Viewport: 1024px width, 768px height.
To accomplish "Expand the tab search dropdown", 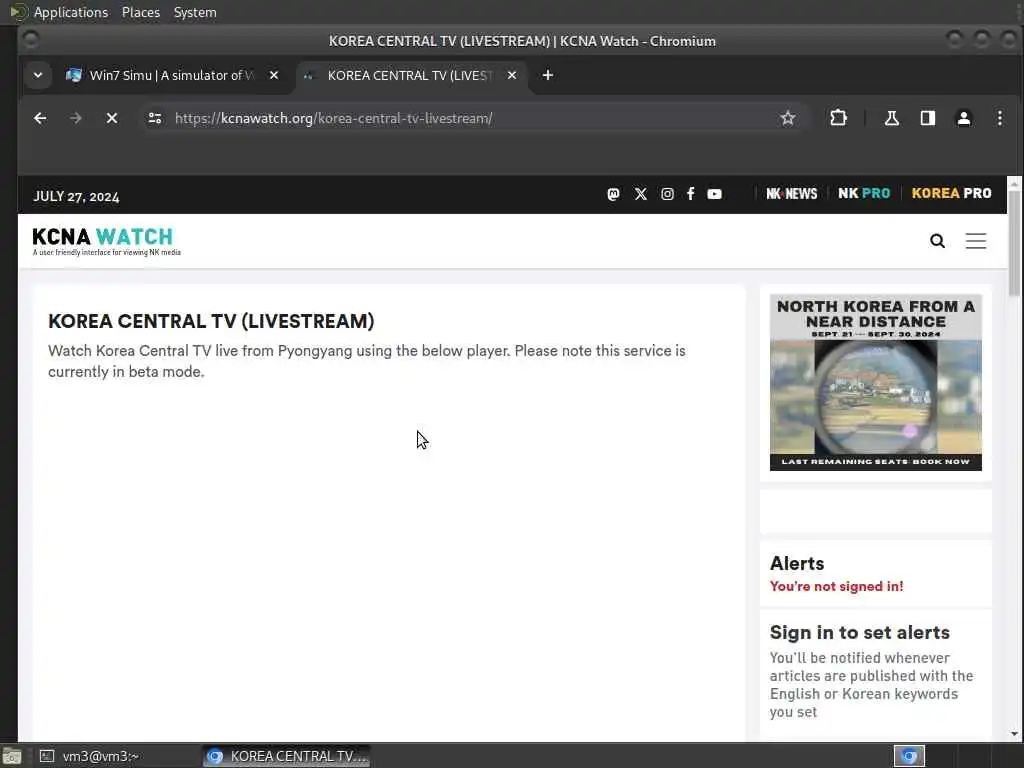I will (x=38, y=75).
